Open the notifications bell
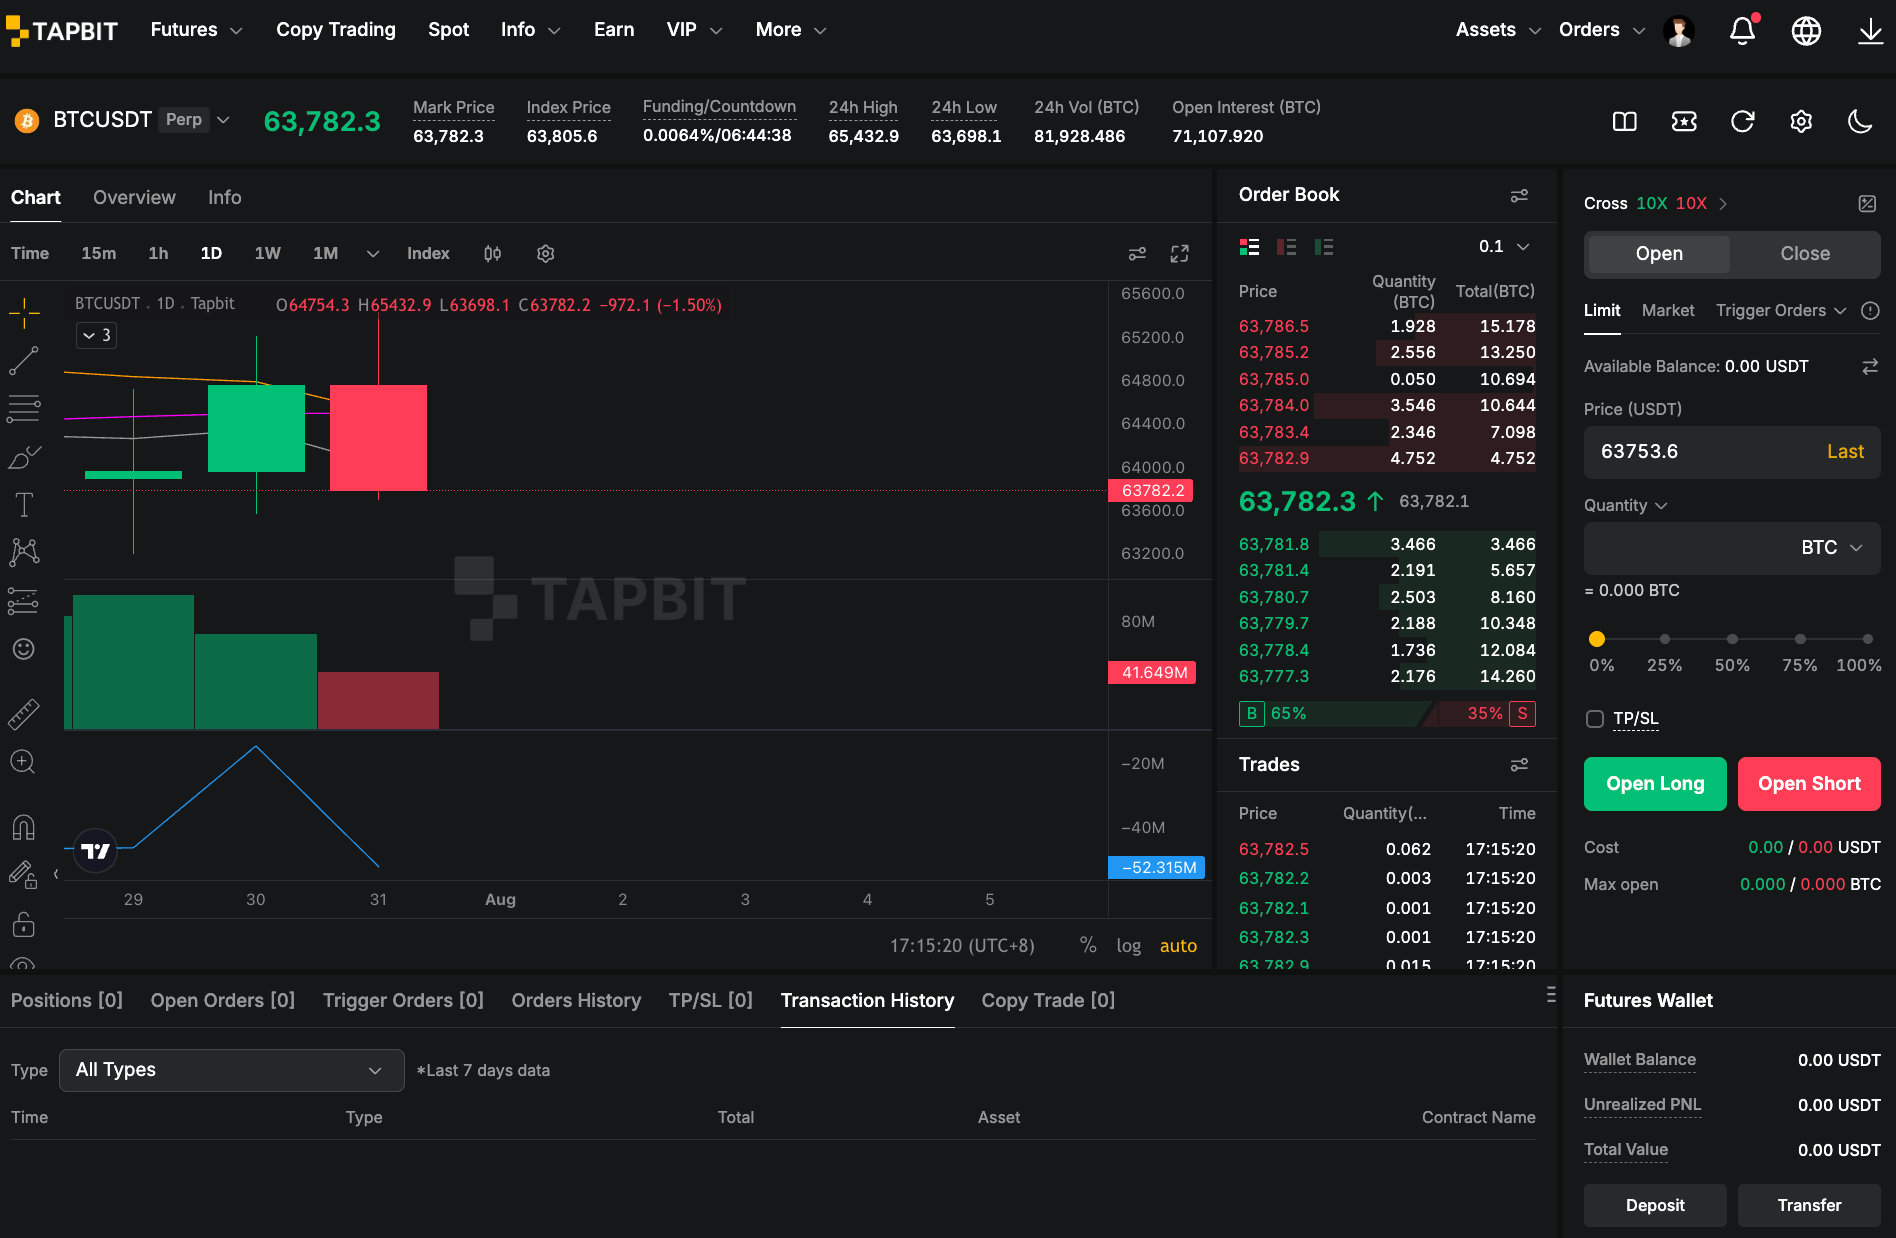The image size is (1896, 1238). pos(1743,30)
